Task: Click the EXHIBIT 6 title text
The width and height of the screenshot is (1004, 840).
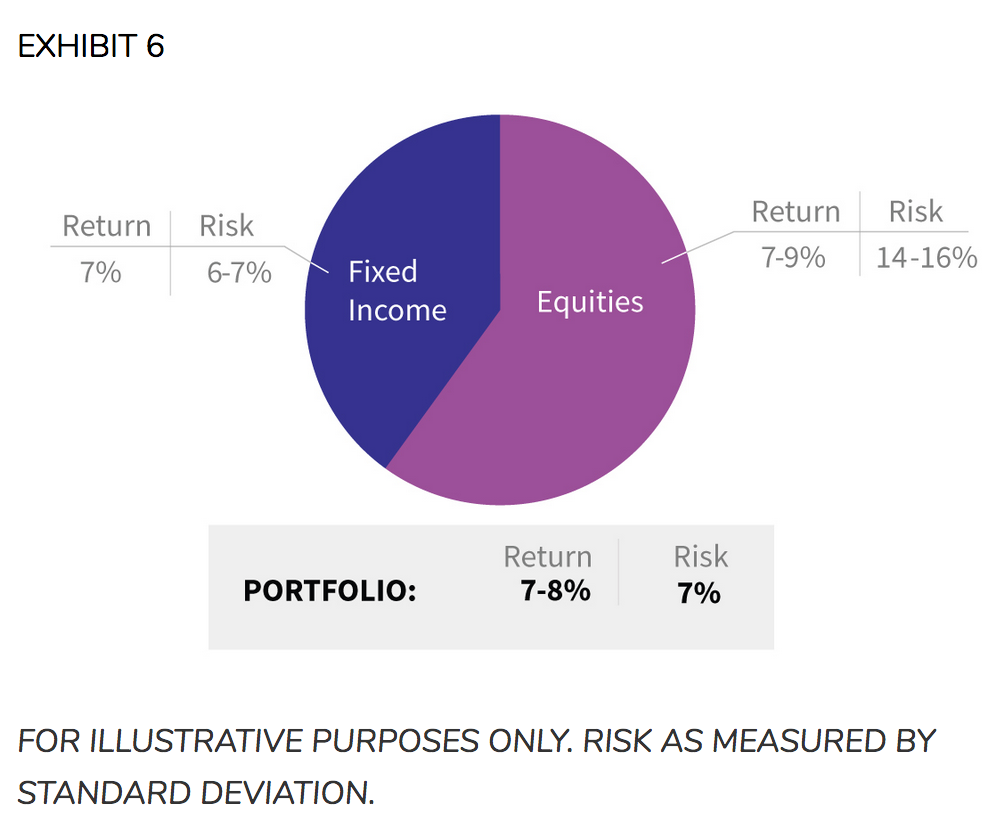Action: (x=91, y=47)
